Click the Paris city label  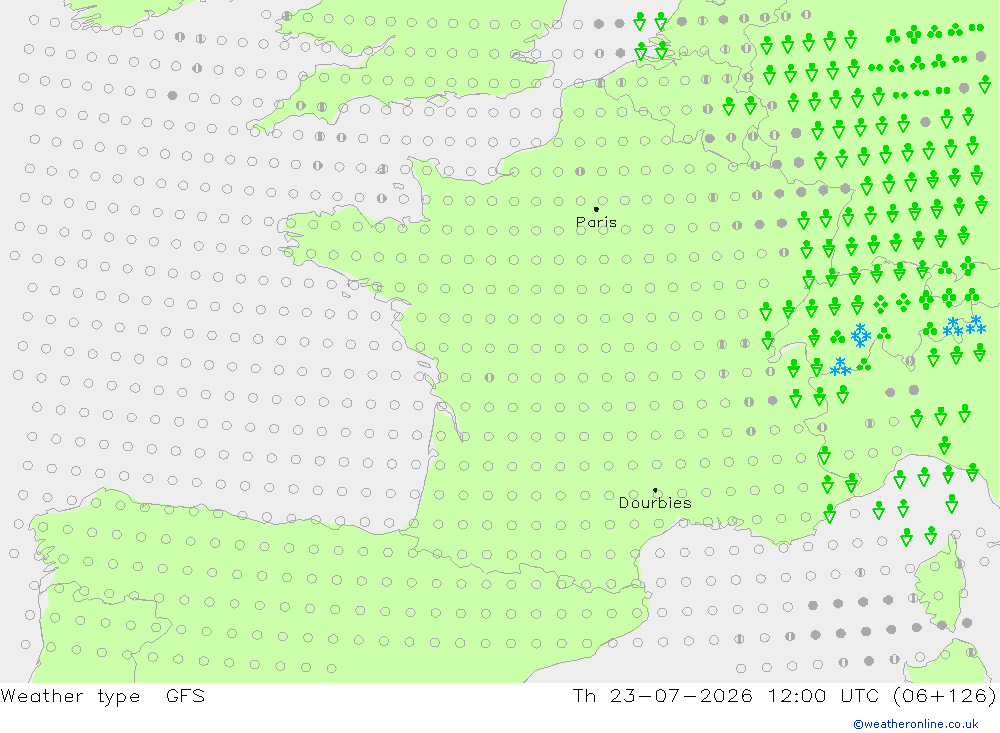(x=596, y=222)
